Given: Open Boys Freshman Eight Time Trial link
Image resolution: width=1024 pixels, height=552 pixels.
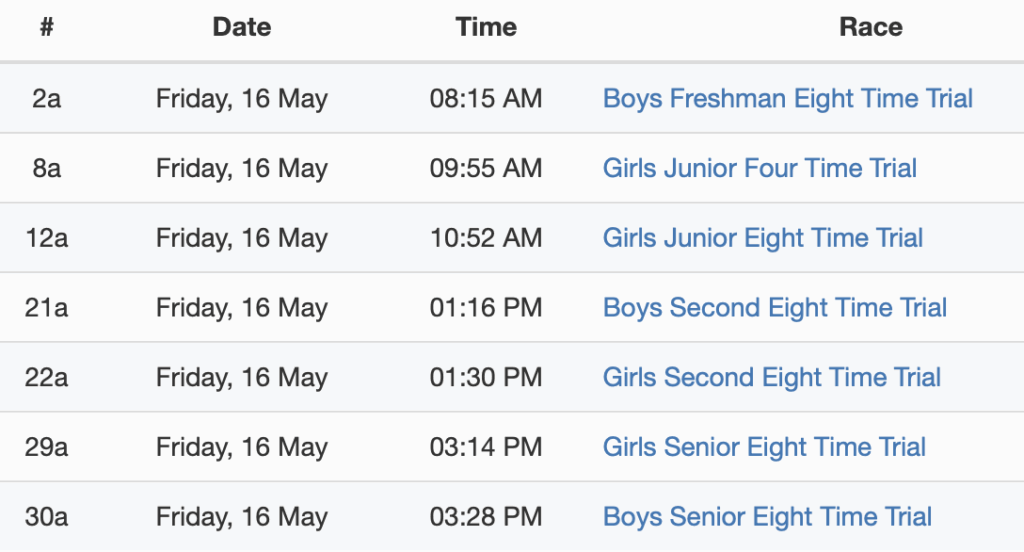Looking at the screenshot, I should (x=787, y=99).
